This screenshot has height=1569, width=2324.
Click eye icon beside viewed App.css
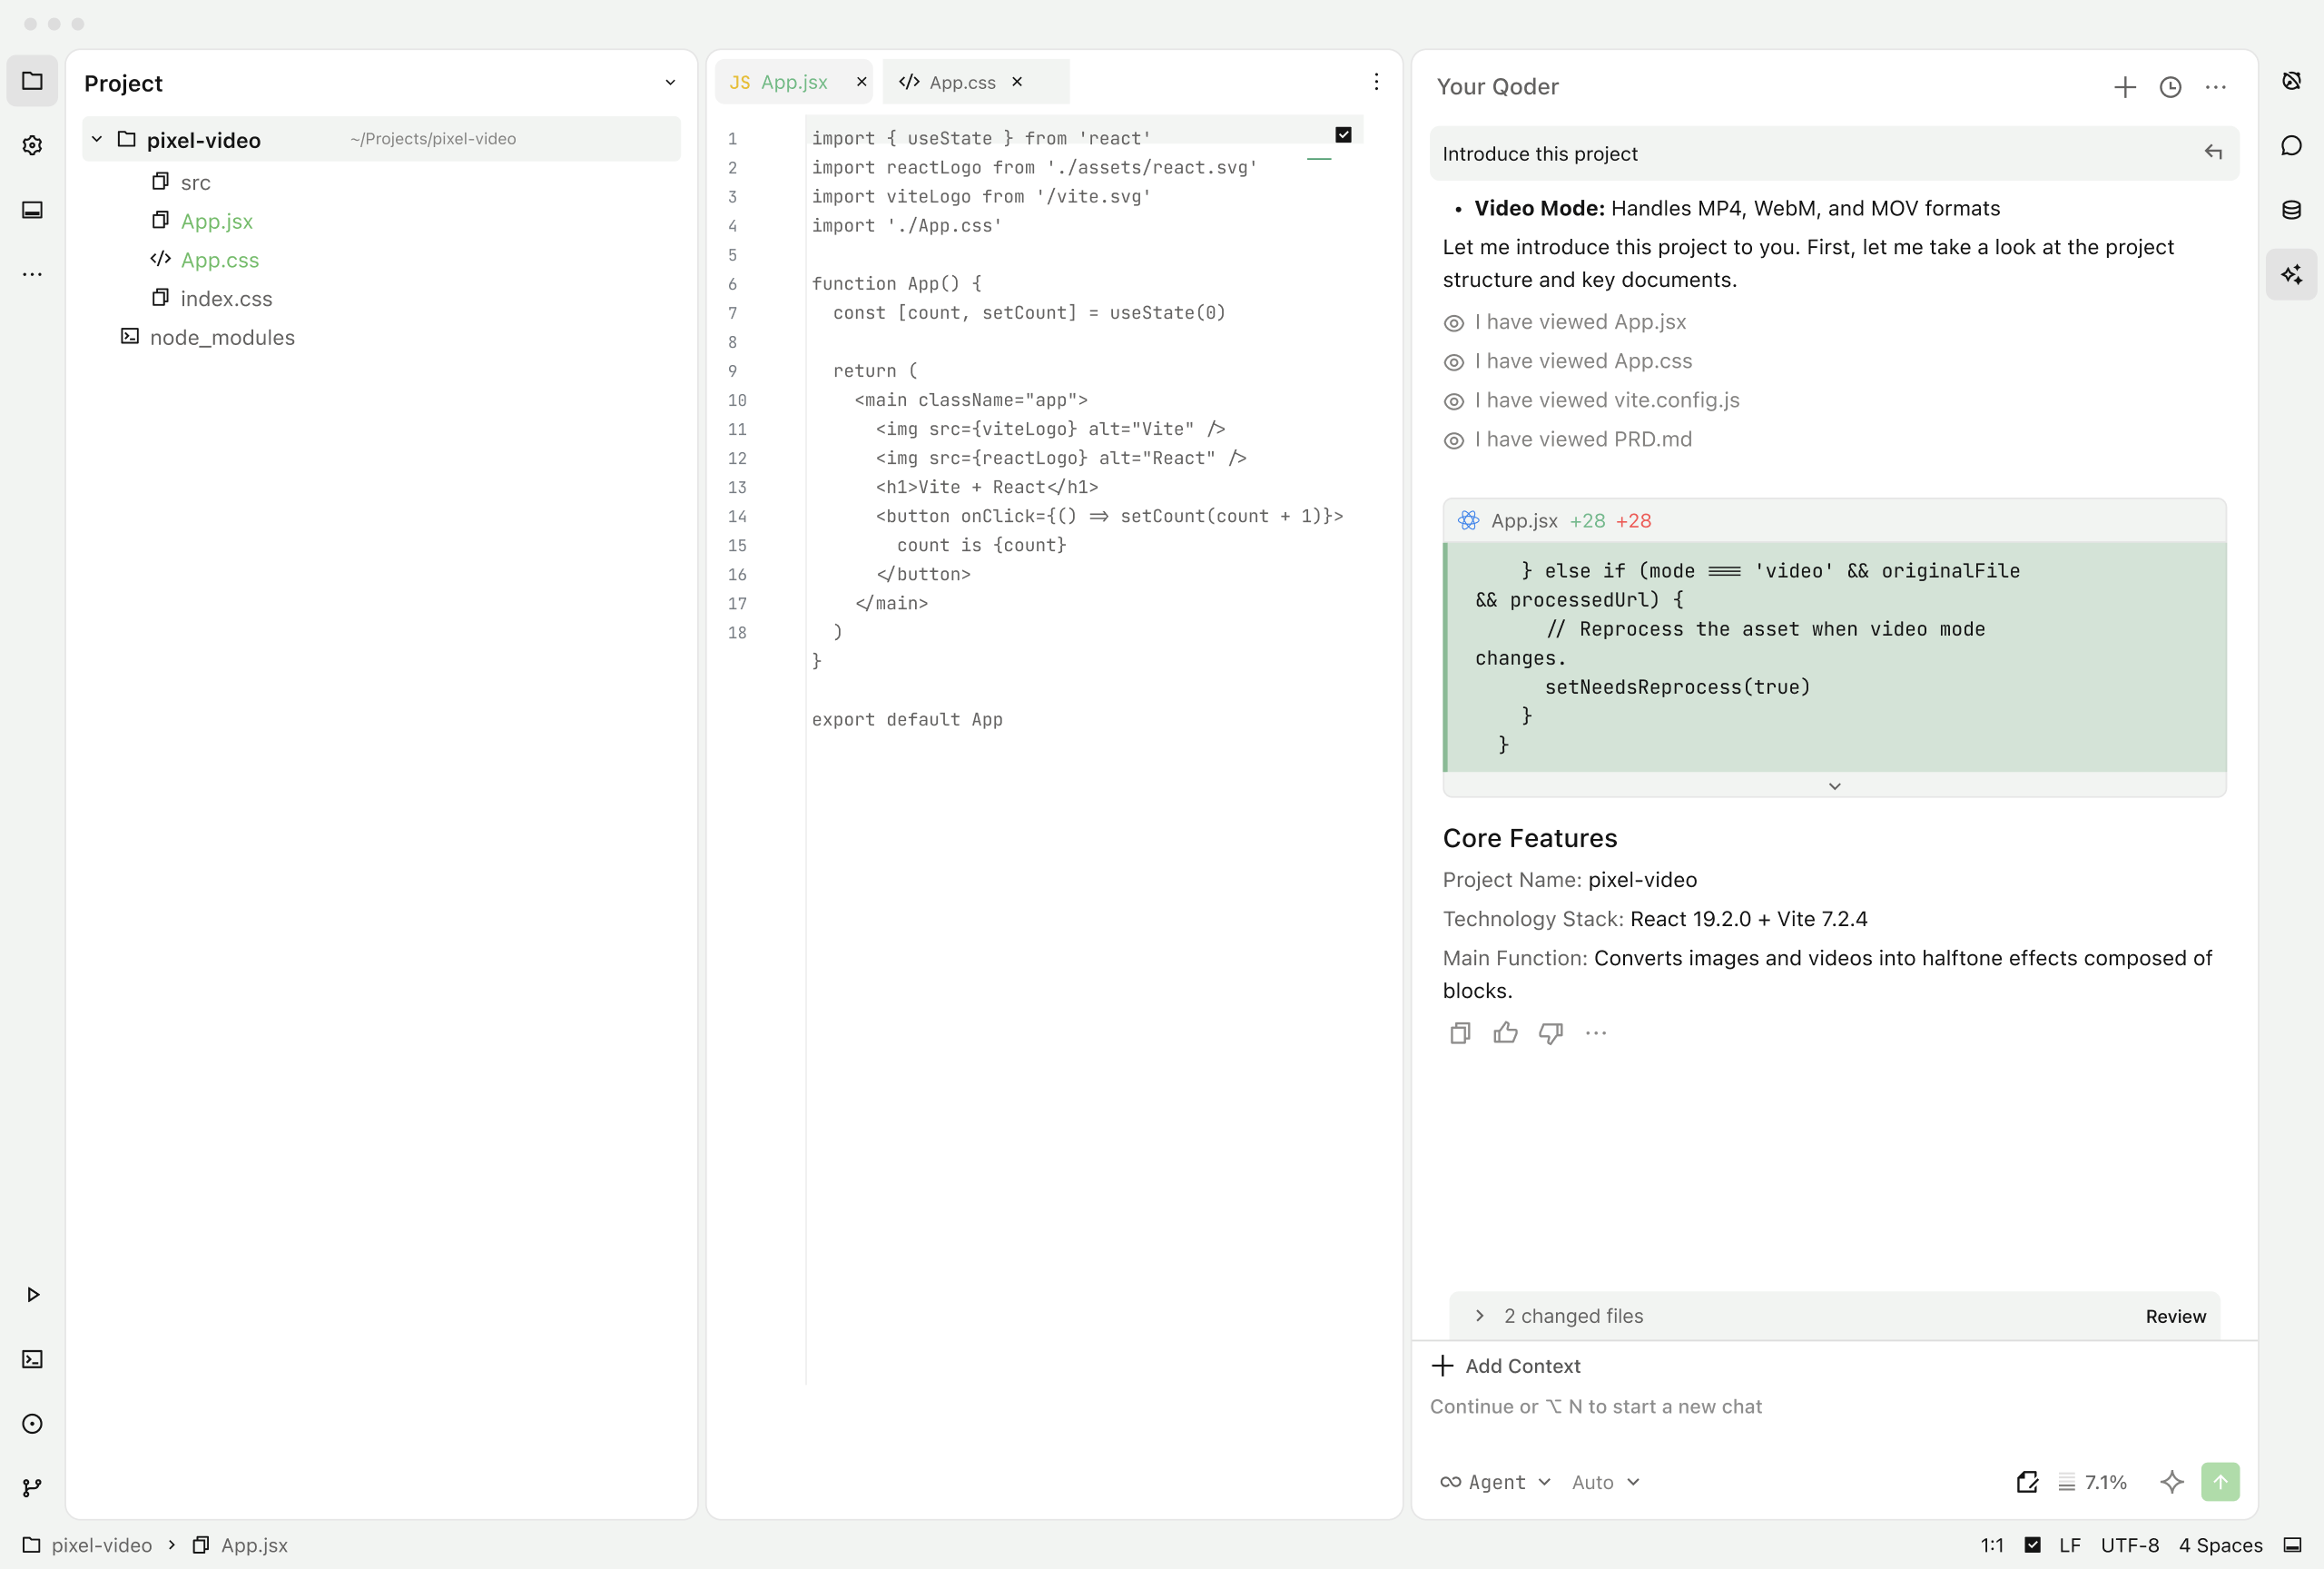click(x=1454, y=362)
